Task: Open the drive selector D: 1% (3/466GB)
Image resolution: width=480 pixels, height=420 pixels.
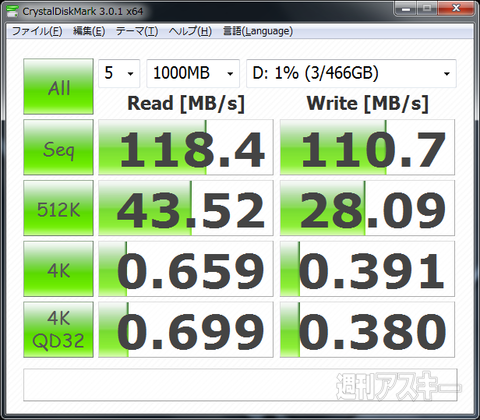Action: (351, 73)
